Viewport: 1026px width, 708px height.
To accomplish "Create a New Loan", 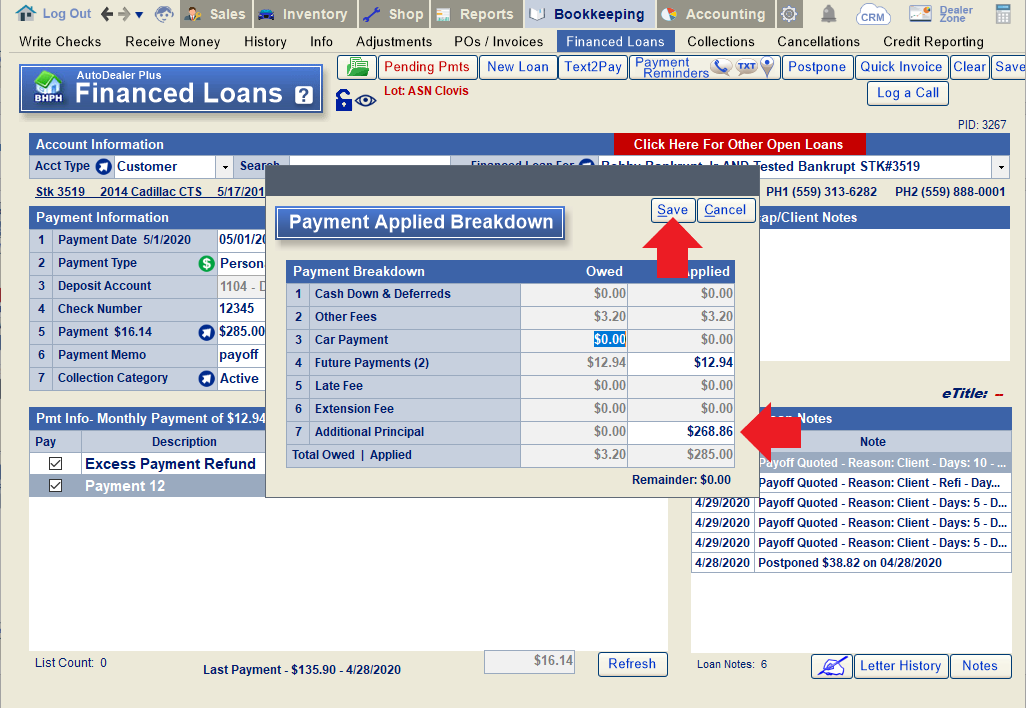I will click(x=518, y=67).
